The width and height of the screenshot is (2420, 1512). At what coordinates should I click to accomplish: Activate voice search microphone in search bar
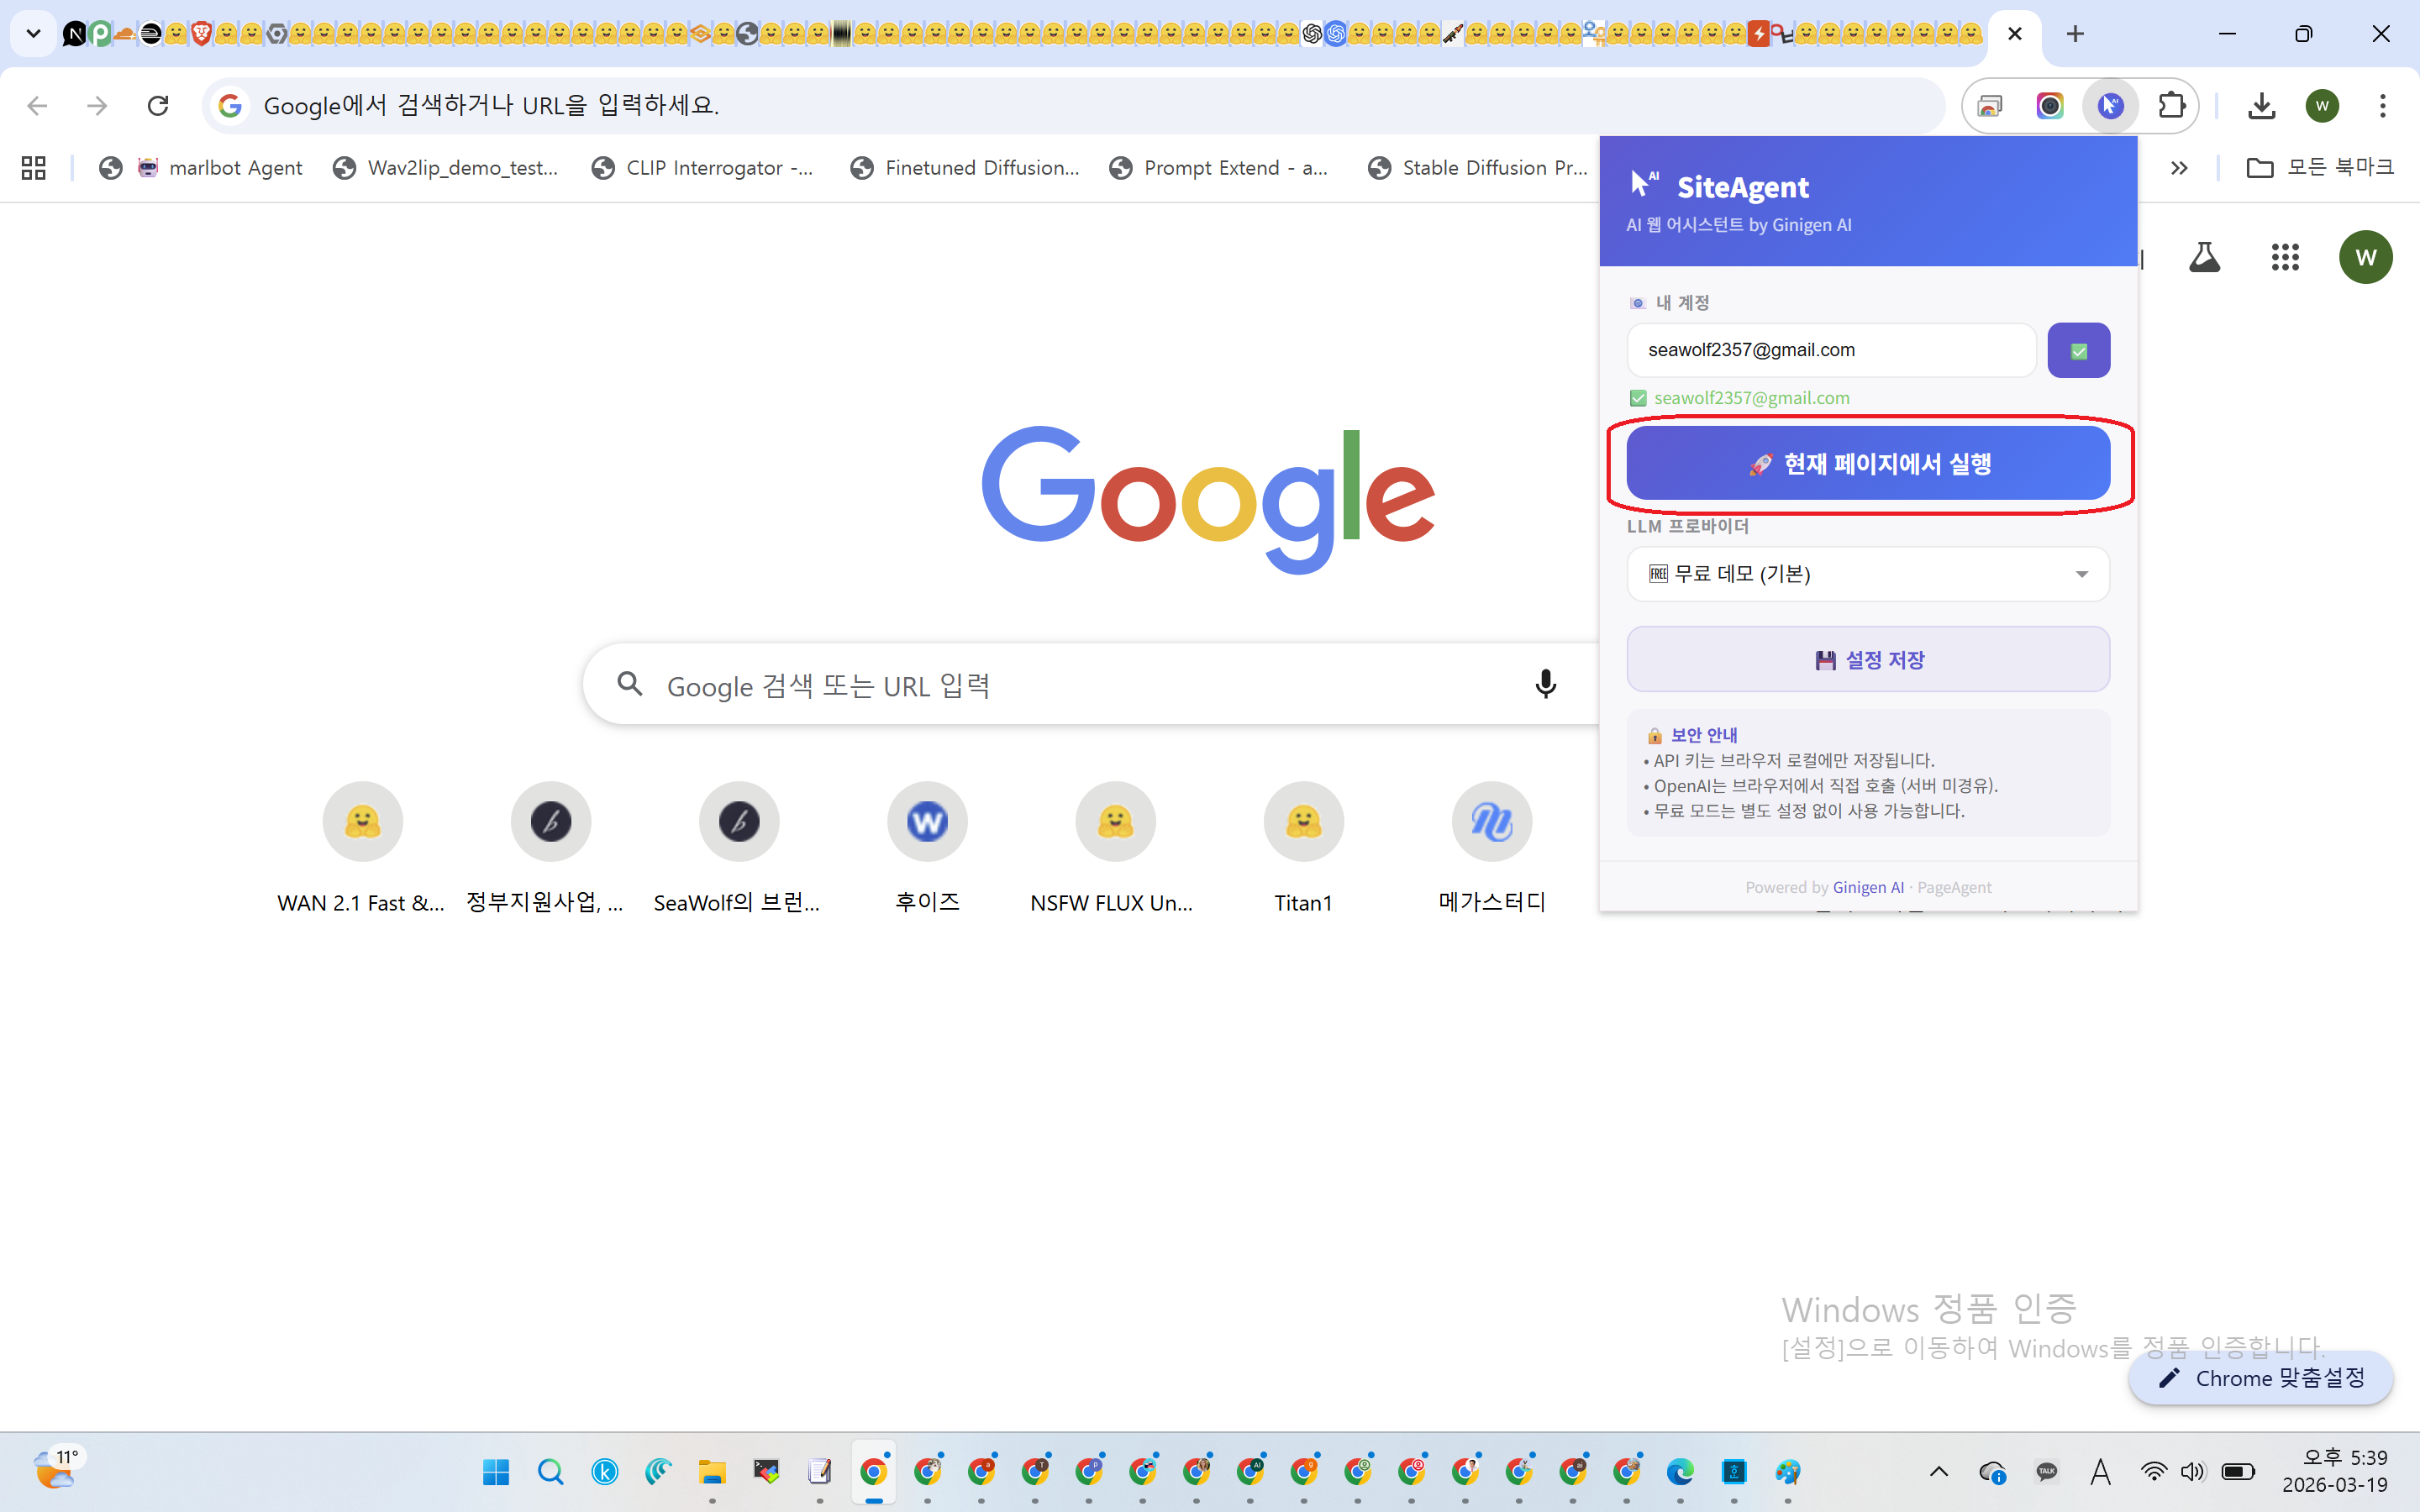pos(1545,684)
